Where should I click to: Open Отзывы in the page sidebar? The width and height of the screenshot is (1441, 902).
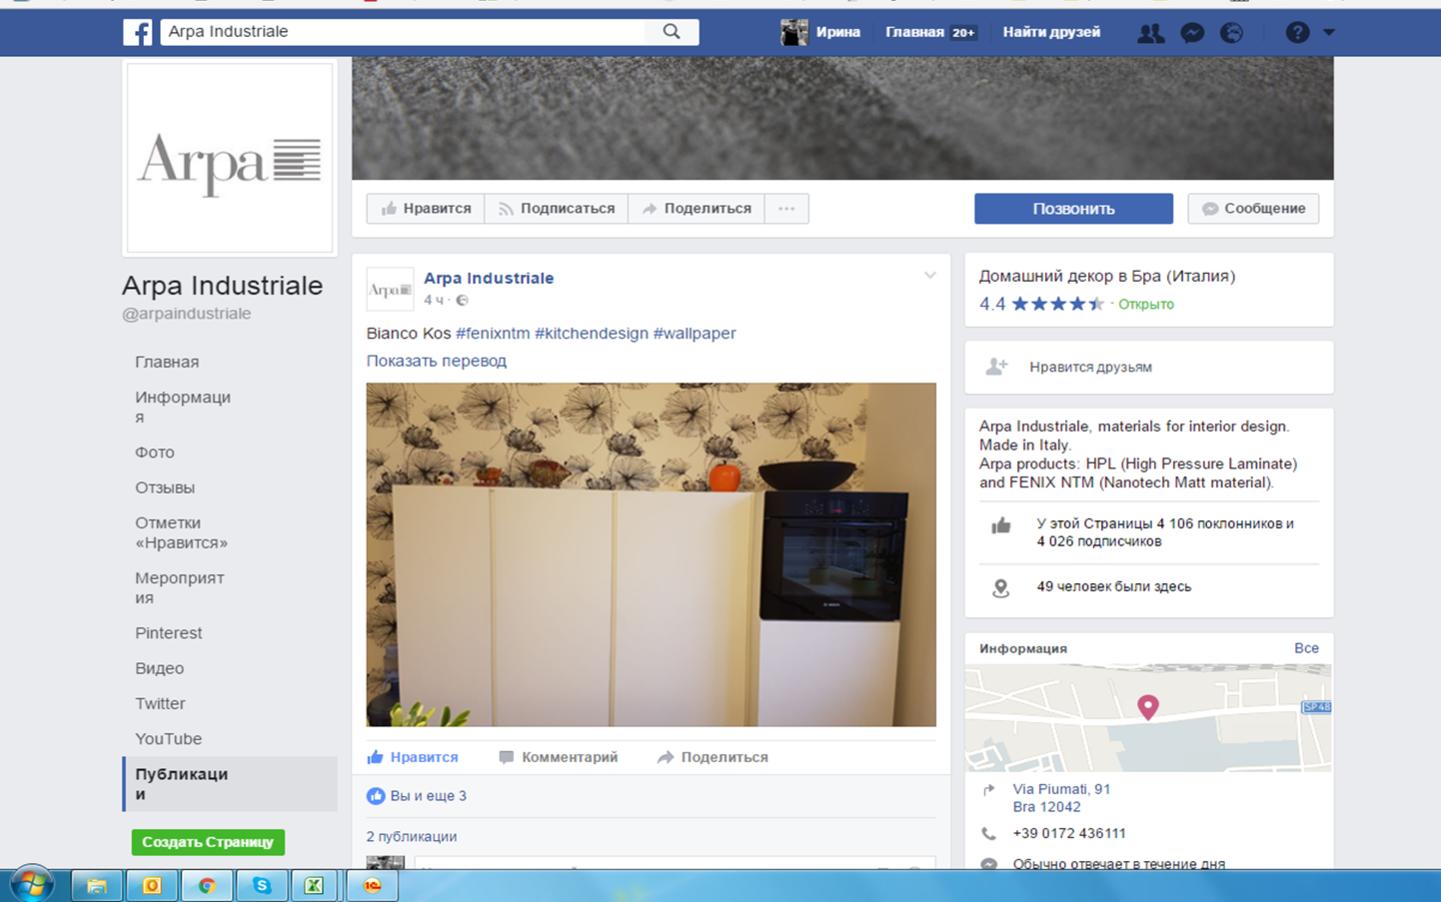click(x=165, y=488)
